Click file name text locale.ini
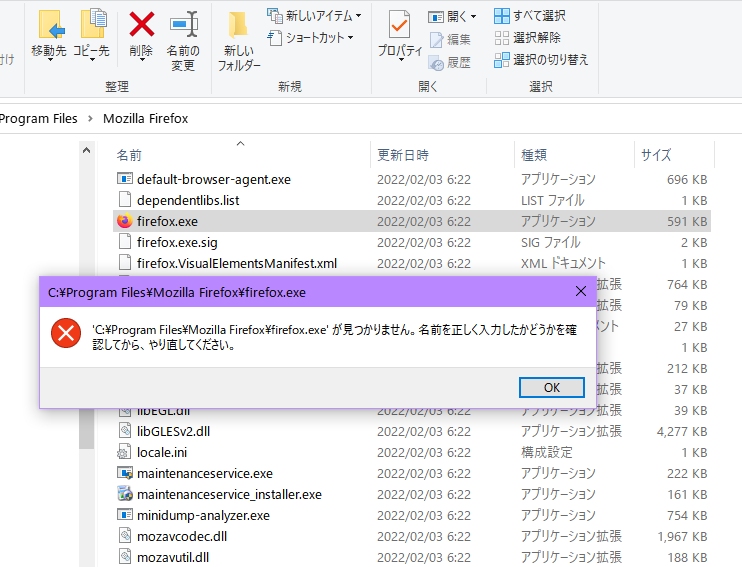 (x=162, y=452)
